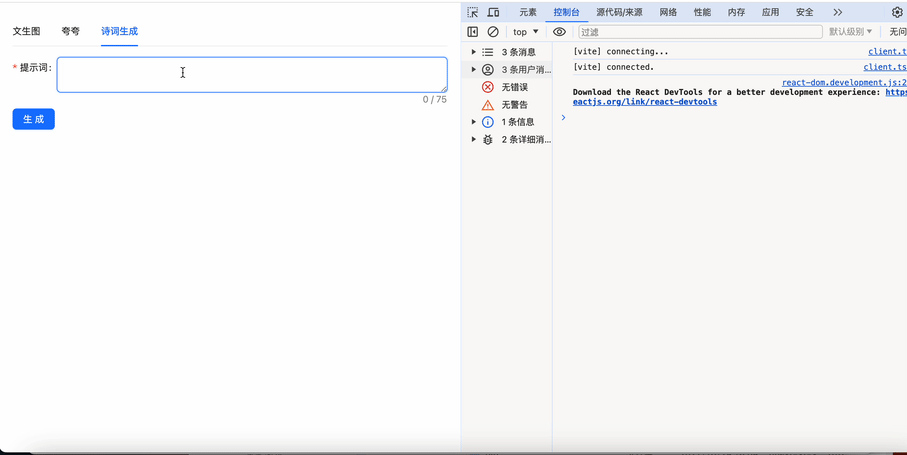Open the 夸夸 page tab
Image resolution: width=907 pixels, height=455 pixels.
pyautogui.click(x=71, y=31)
